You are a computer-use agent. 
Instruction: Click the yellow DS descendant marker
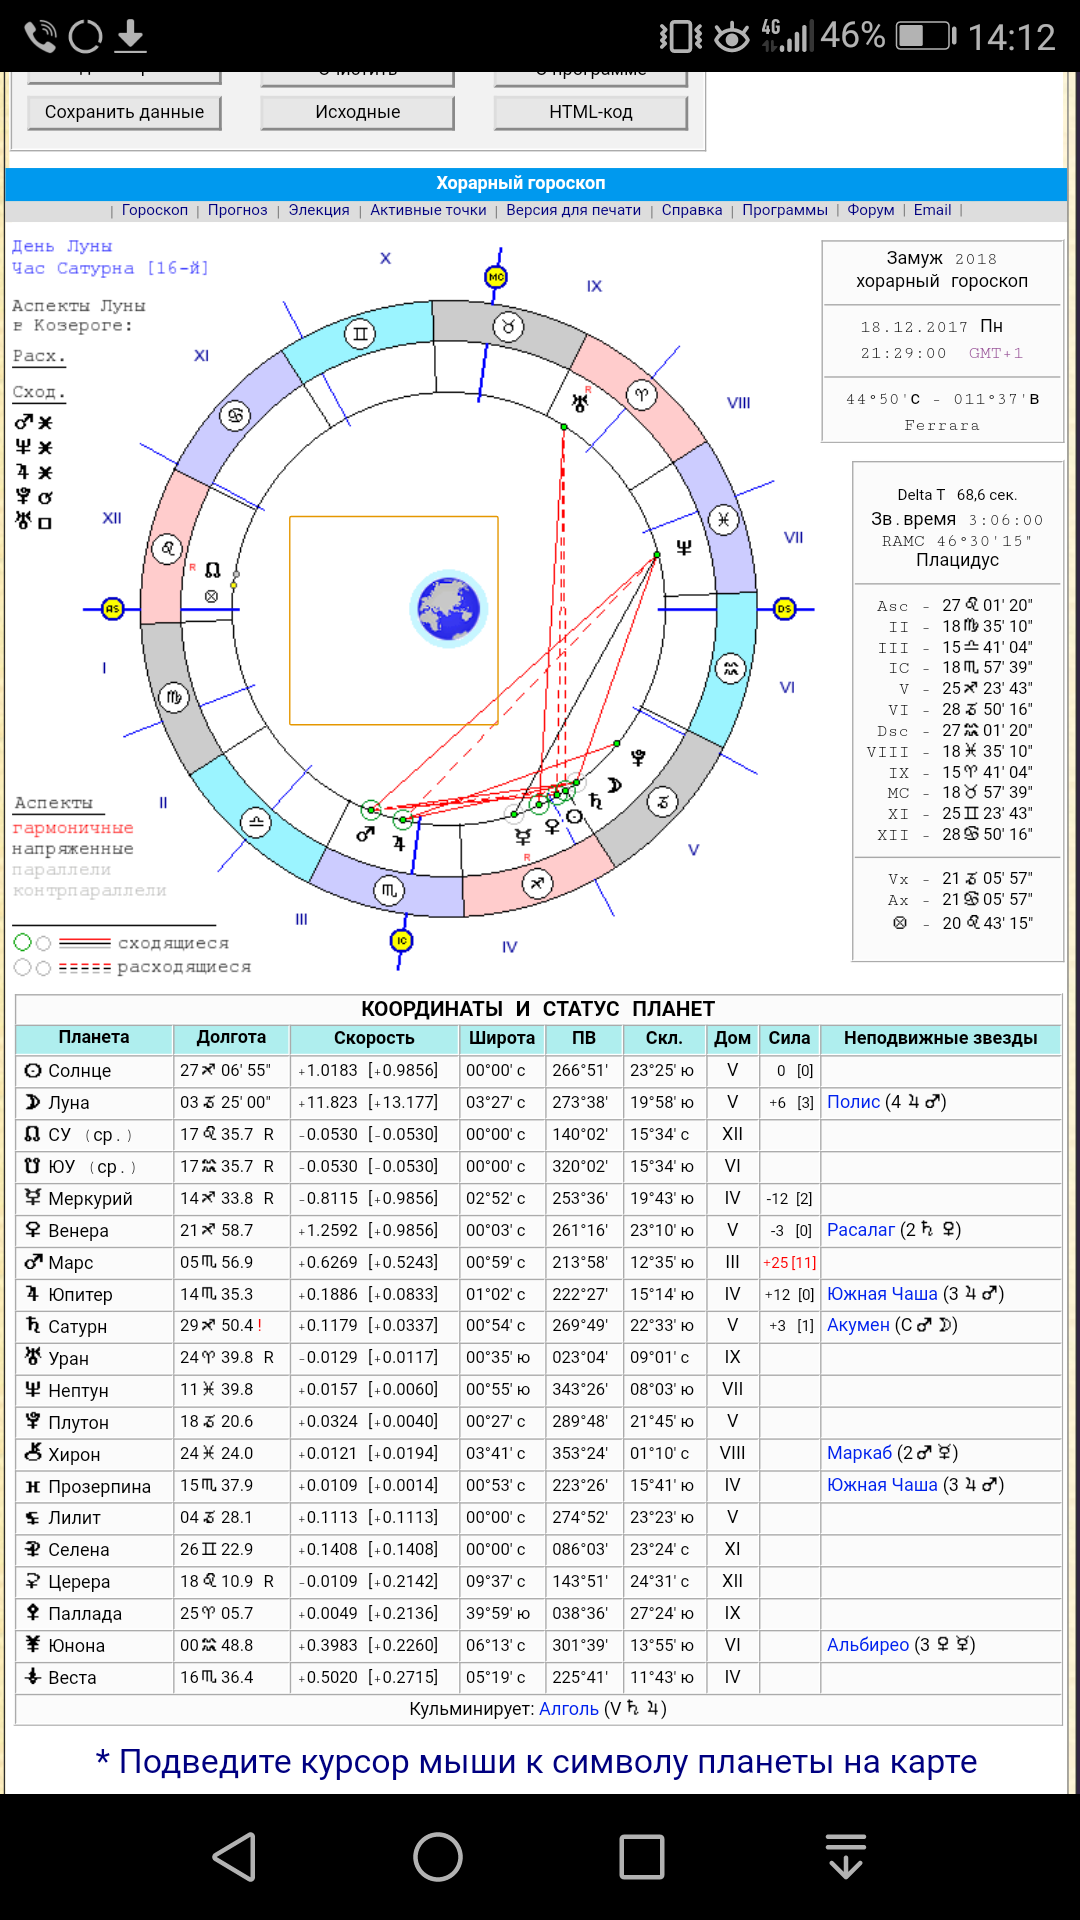click(x=785, y=608)
